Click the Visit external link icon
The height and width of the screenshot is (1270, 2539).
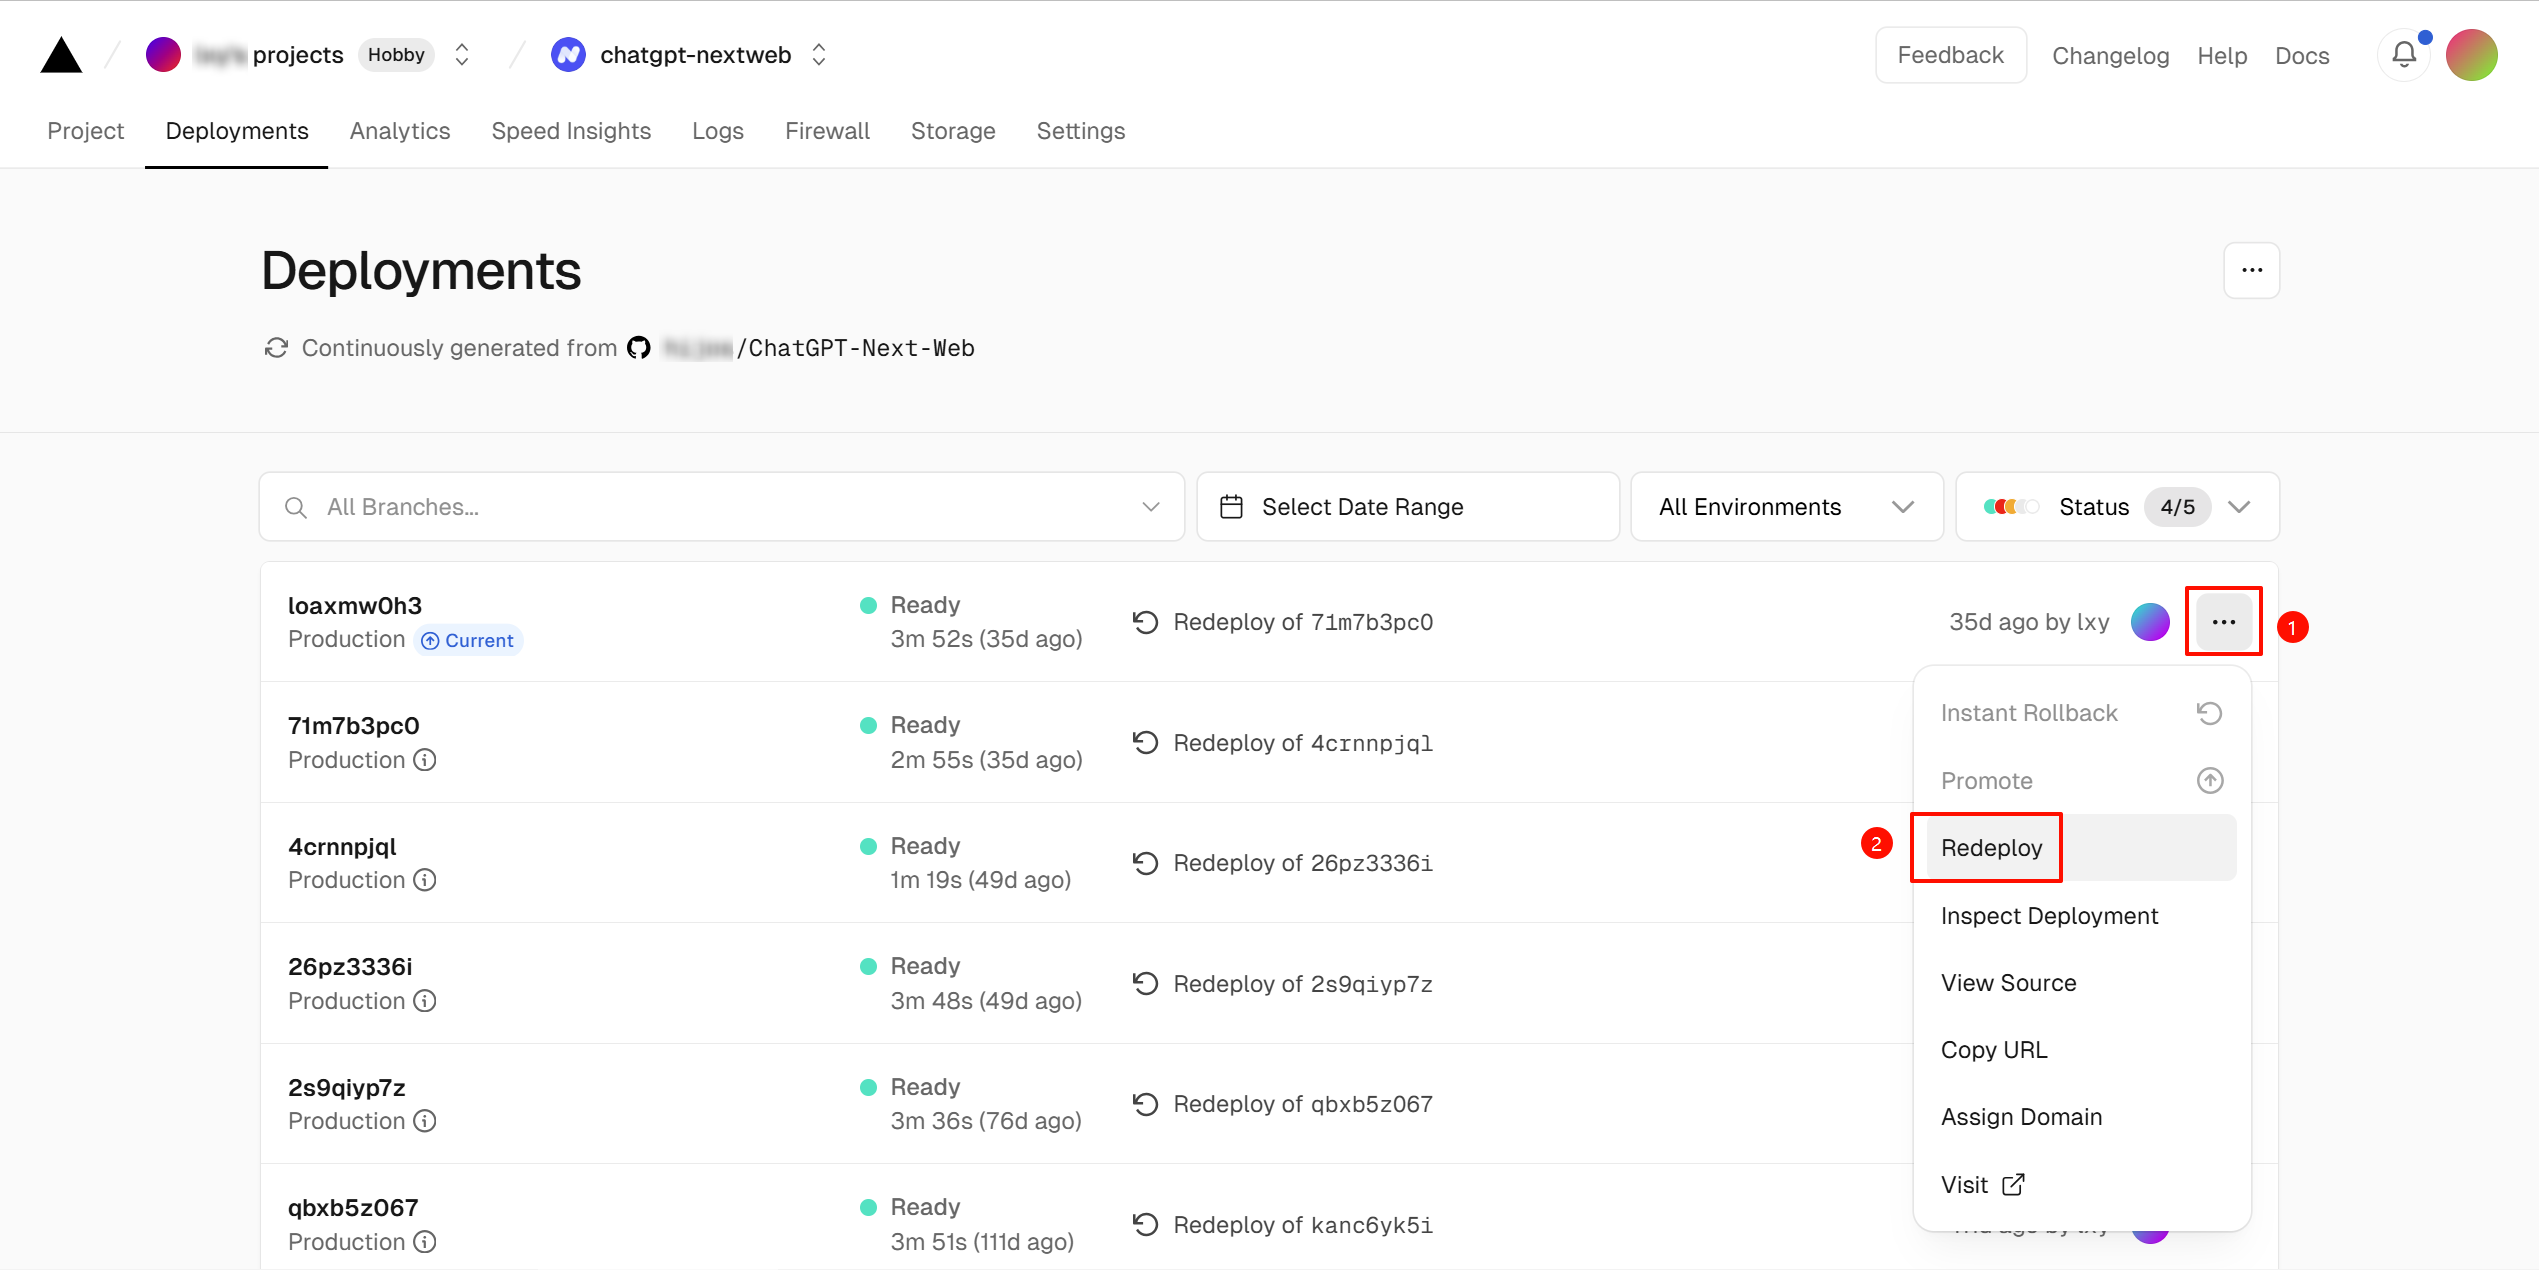[2013, 1185]
